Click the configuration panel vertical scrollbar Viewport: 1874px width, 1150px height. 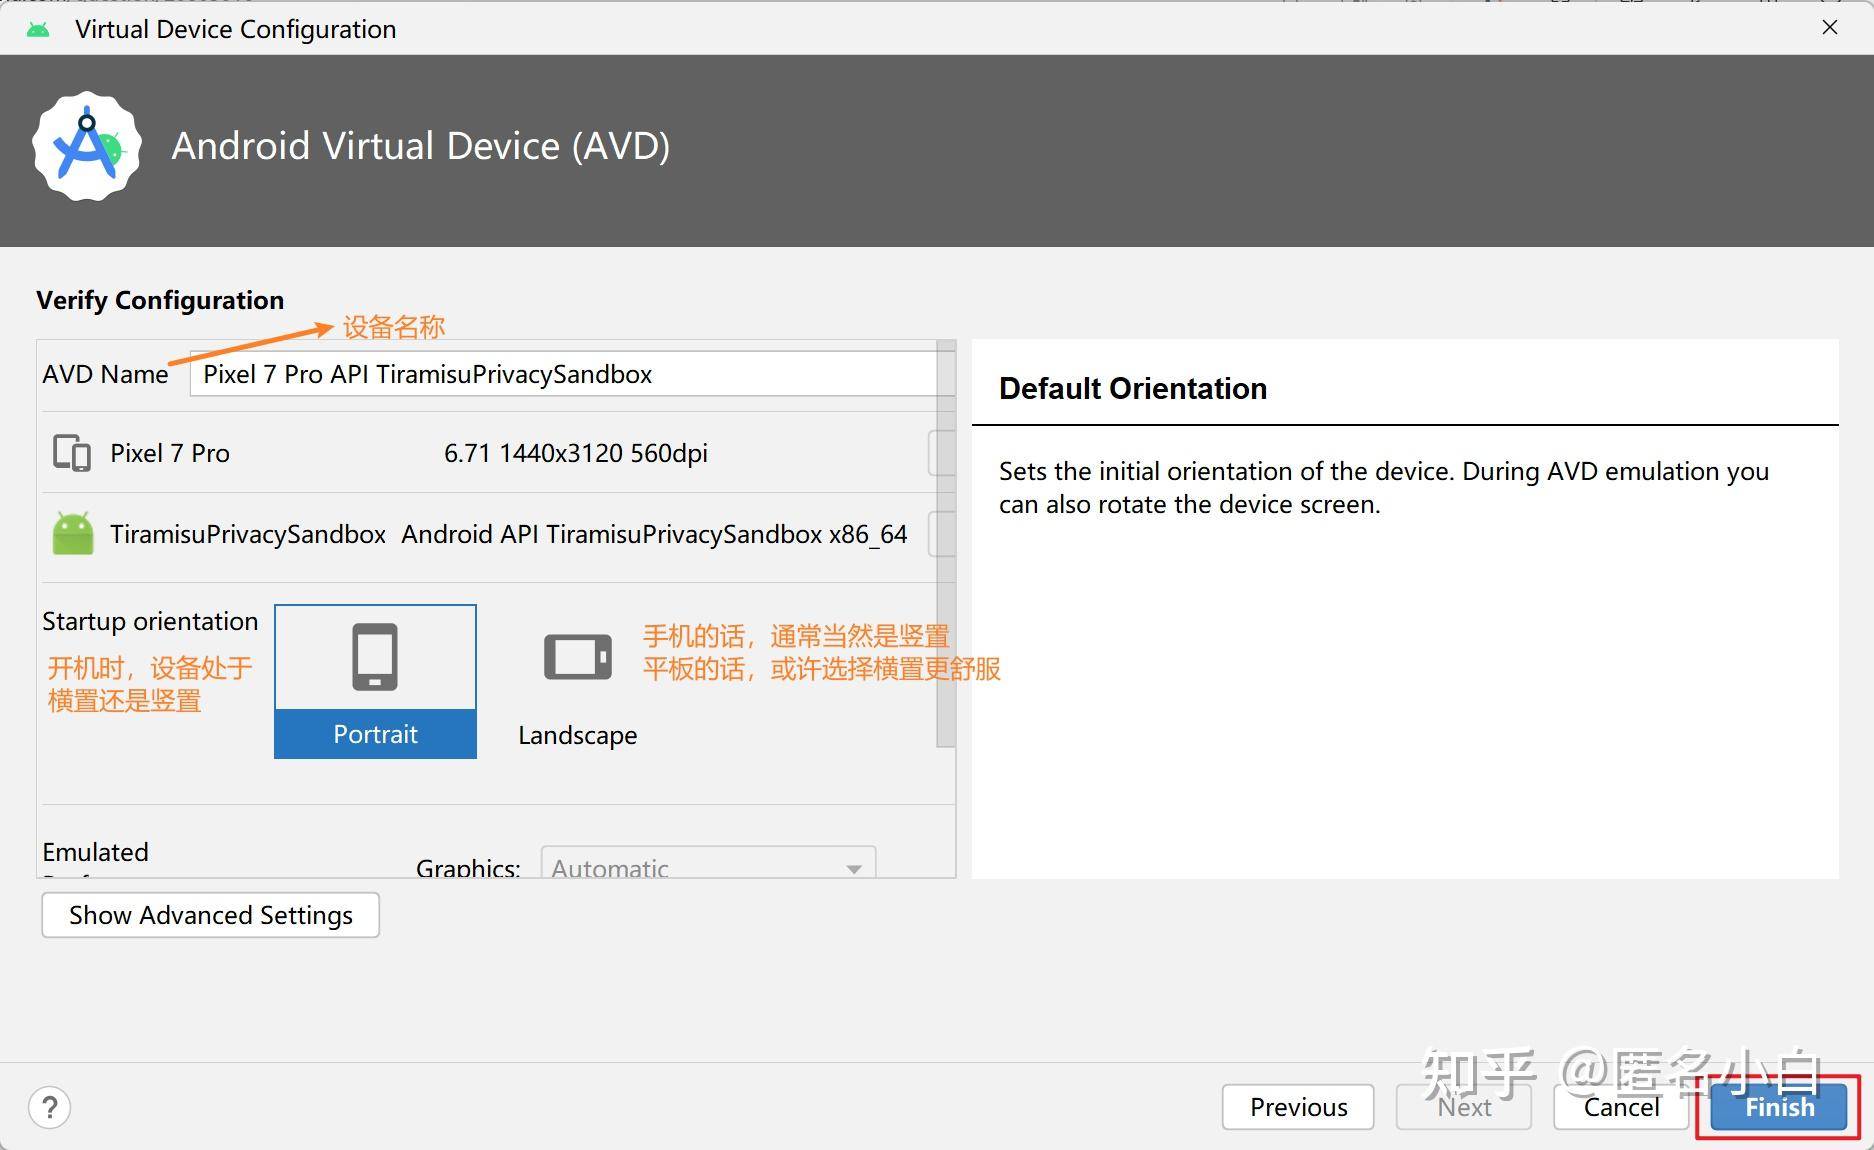point(946,545)
